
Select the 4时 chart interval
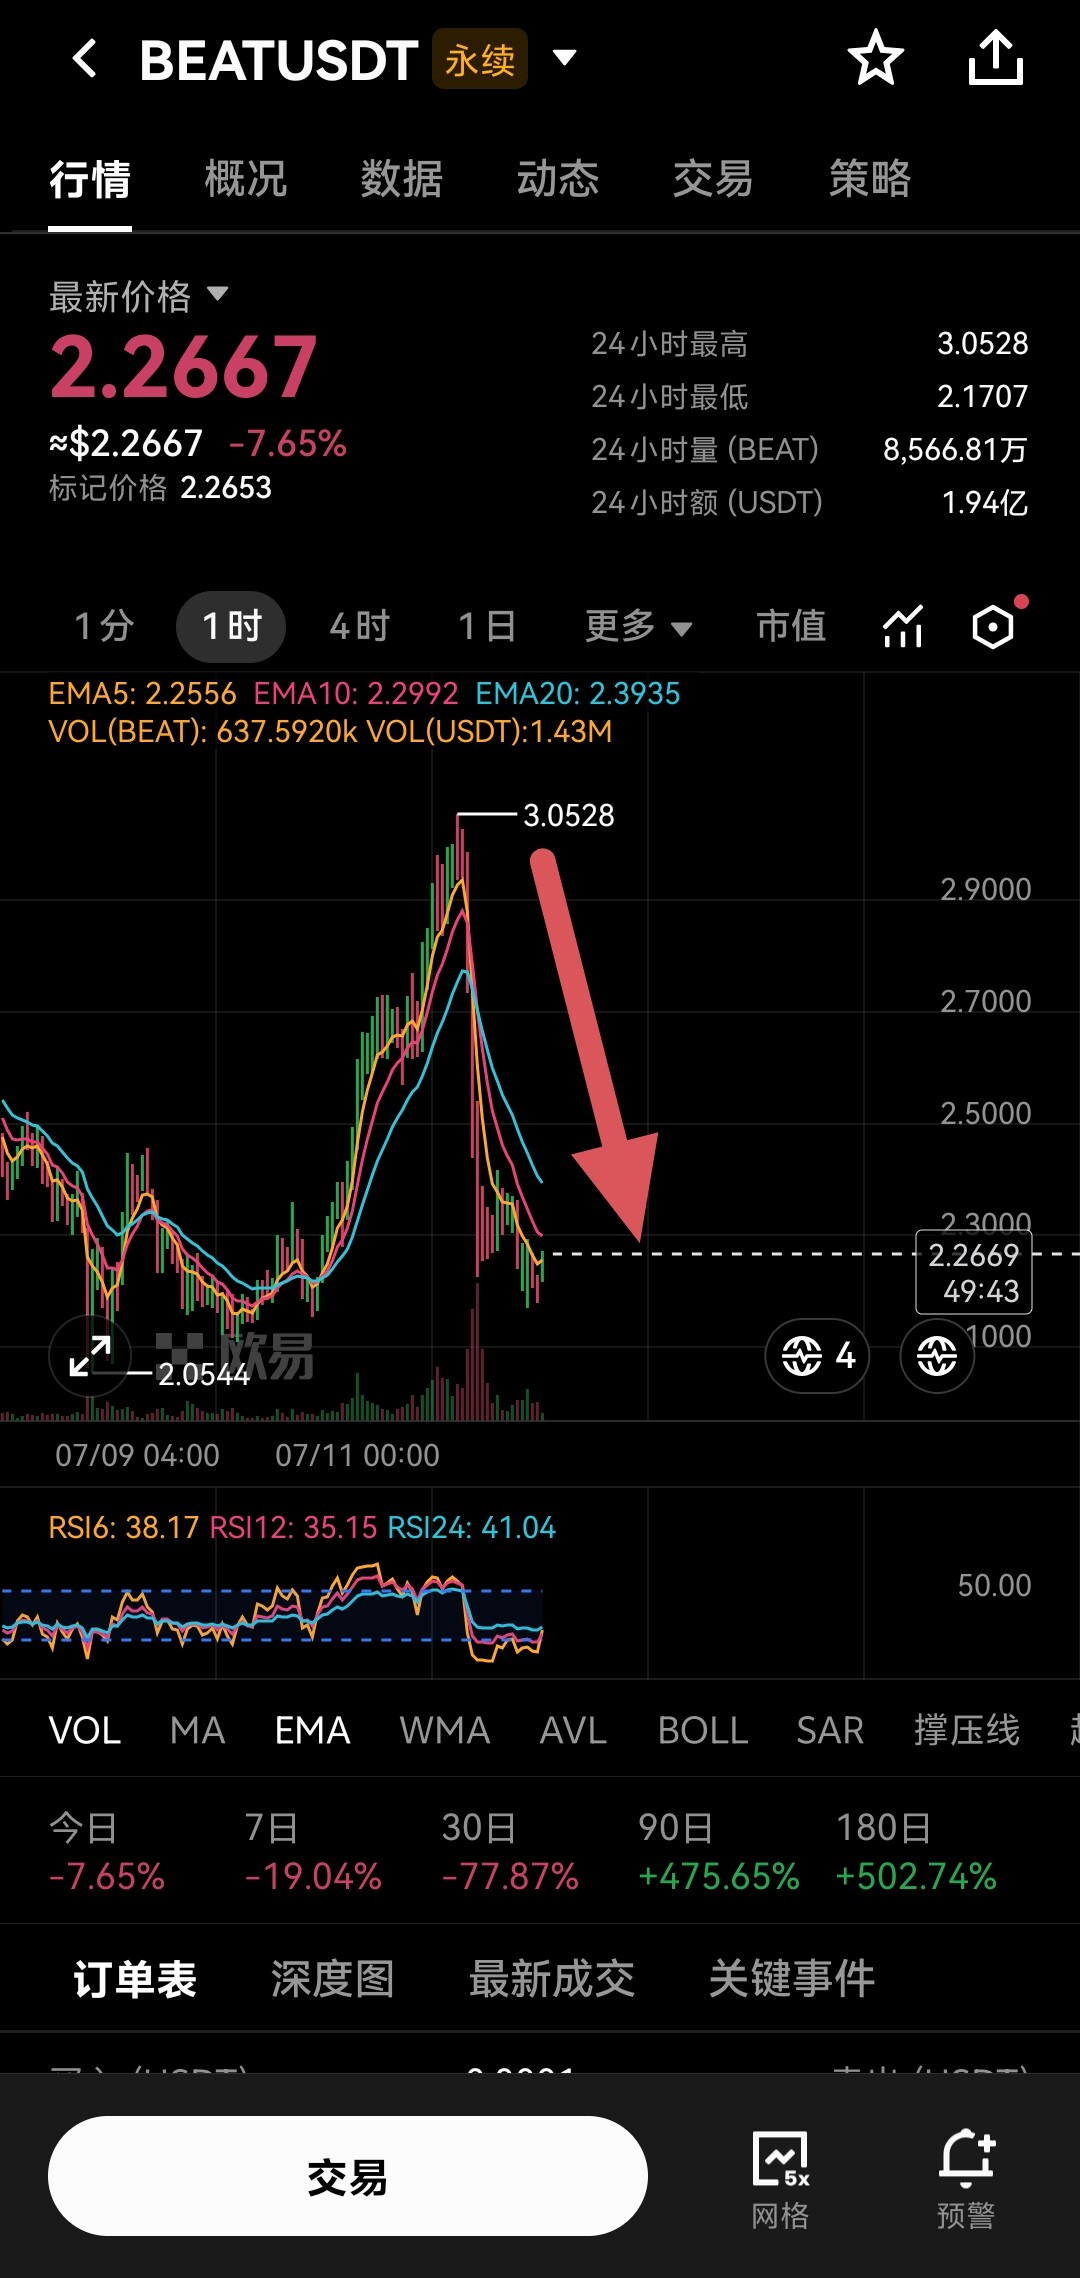tap(359, 627)
